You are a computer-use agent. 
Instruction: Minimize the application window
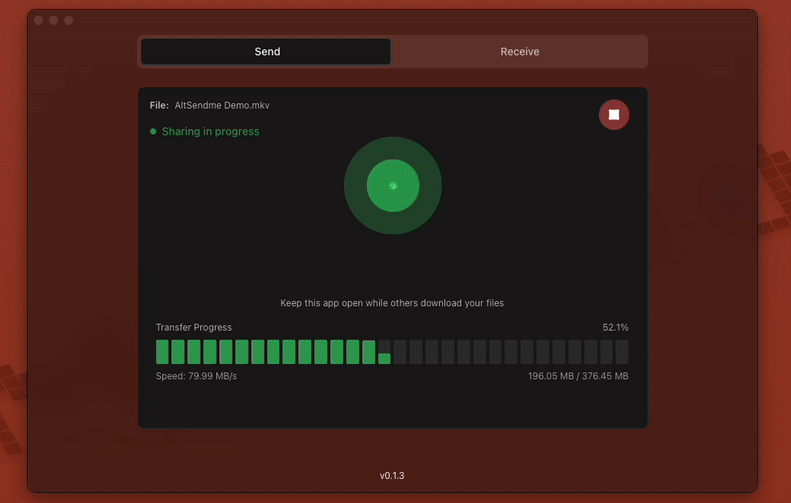[x=54, y=20]
